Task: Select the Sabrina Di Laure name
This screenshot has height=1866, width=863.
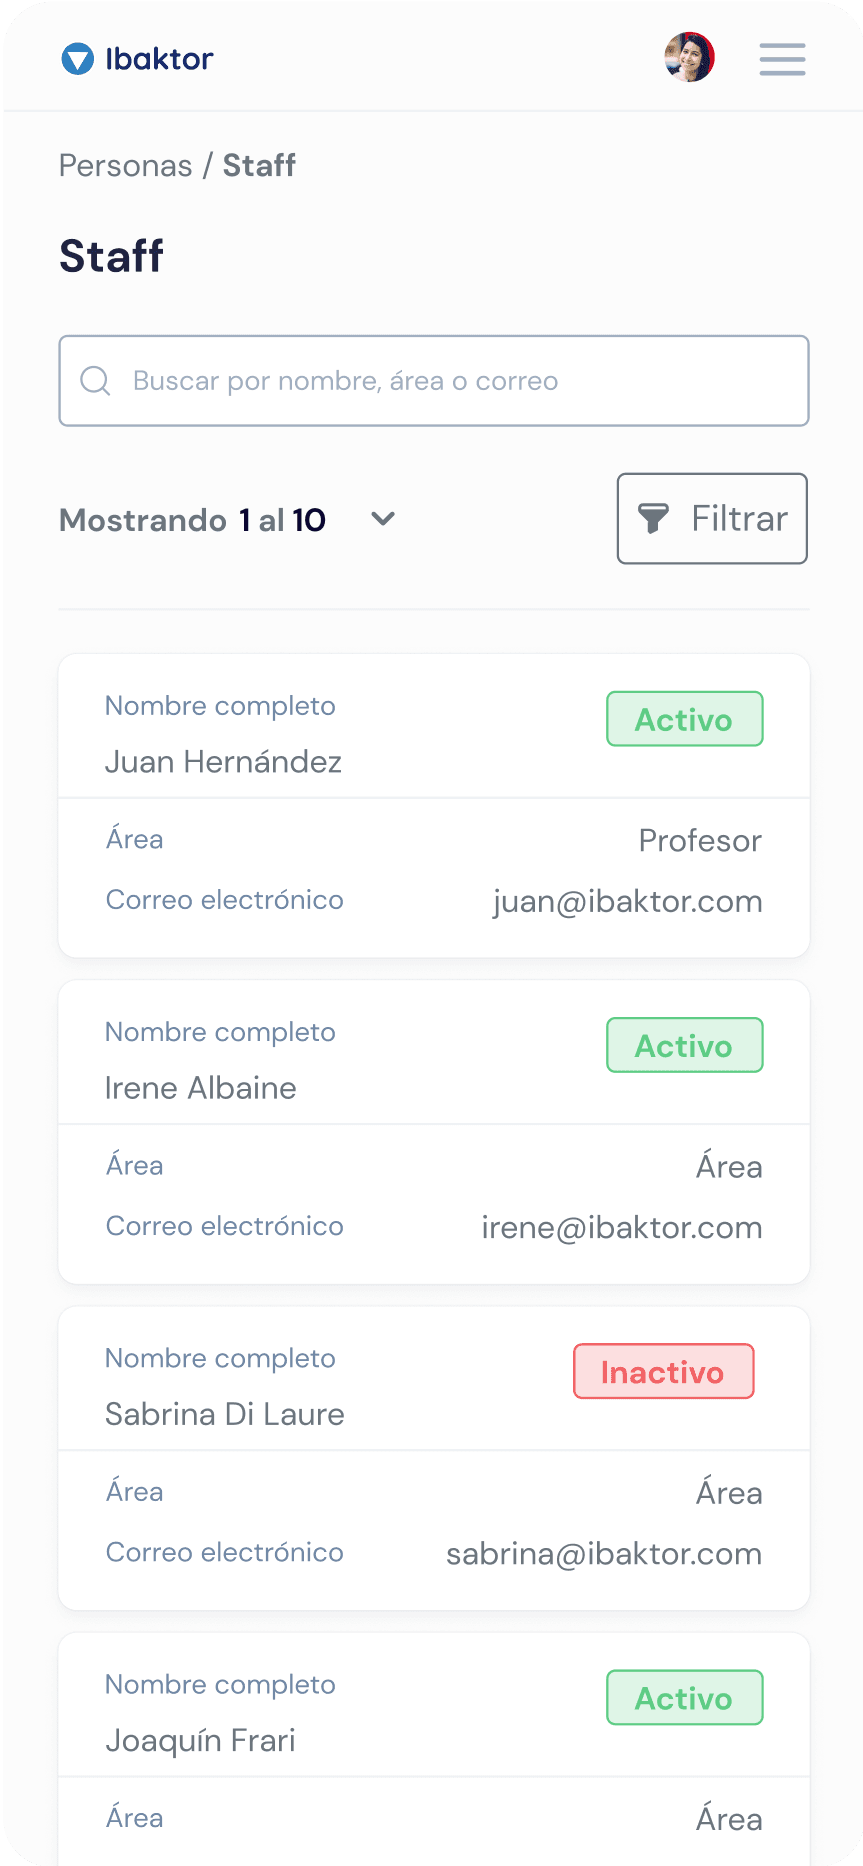Action: pyautogui.click(x=225, y=1414)
